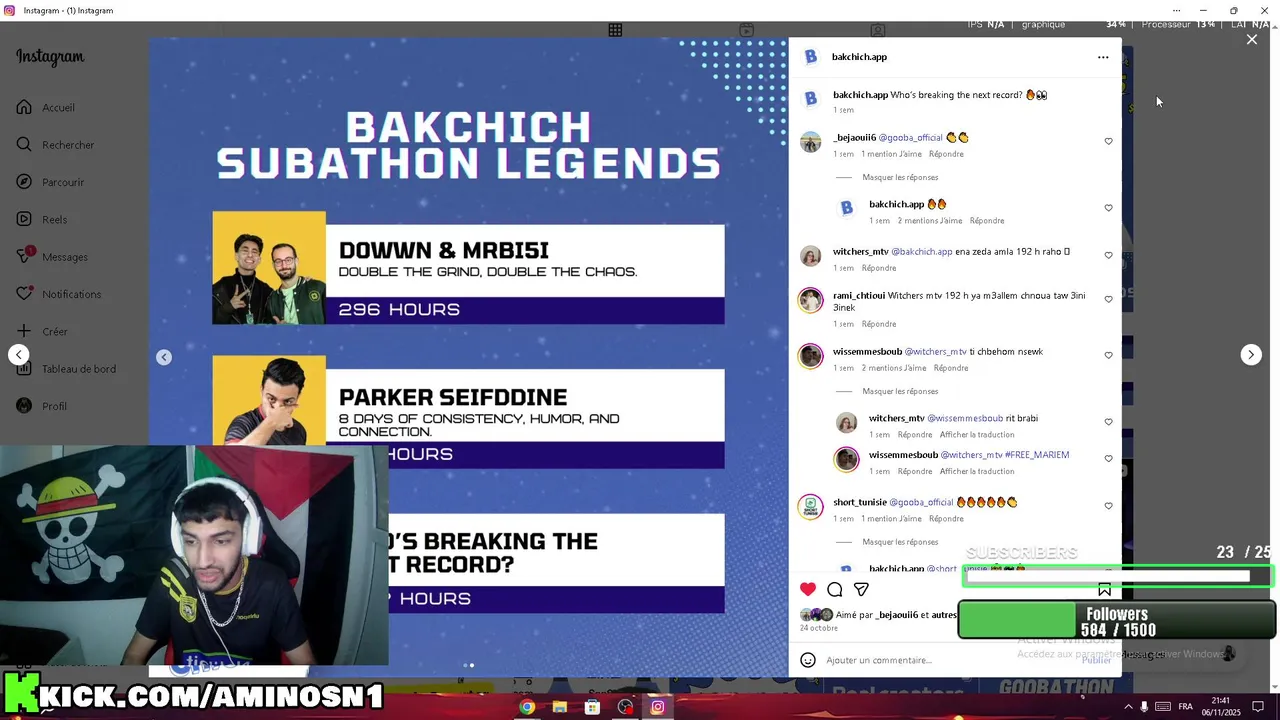Open Rechercher in the sidebar

click(55, 145)
